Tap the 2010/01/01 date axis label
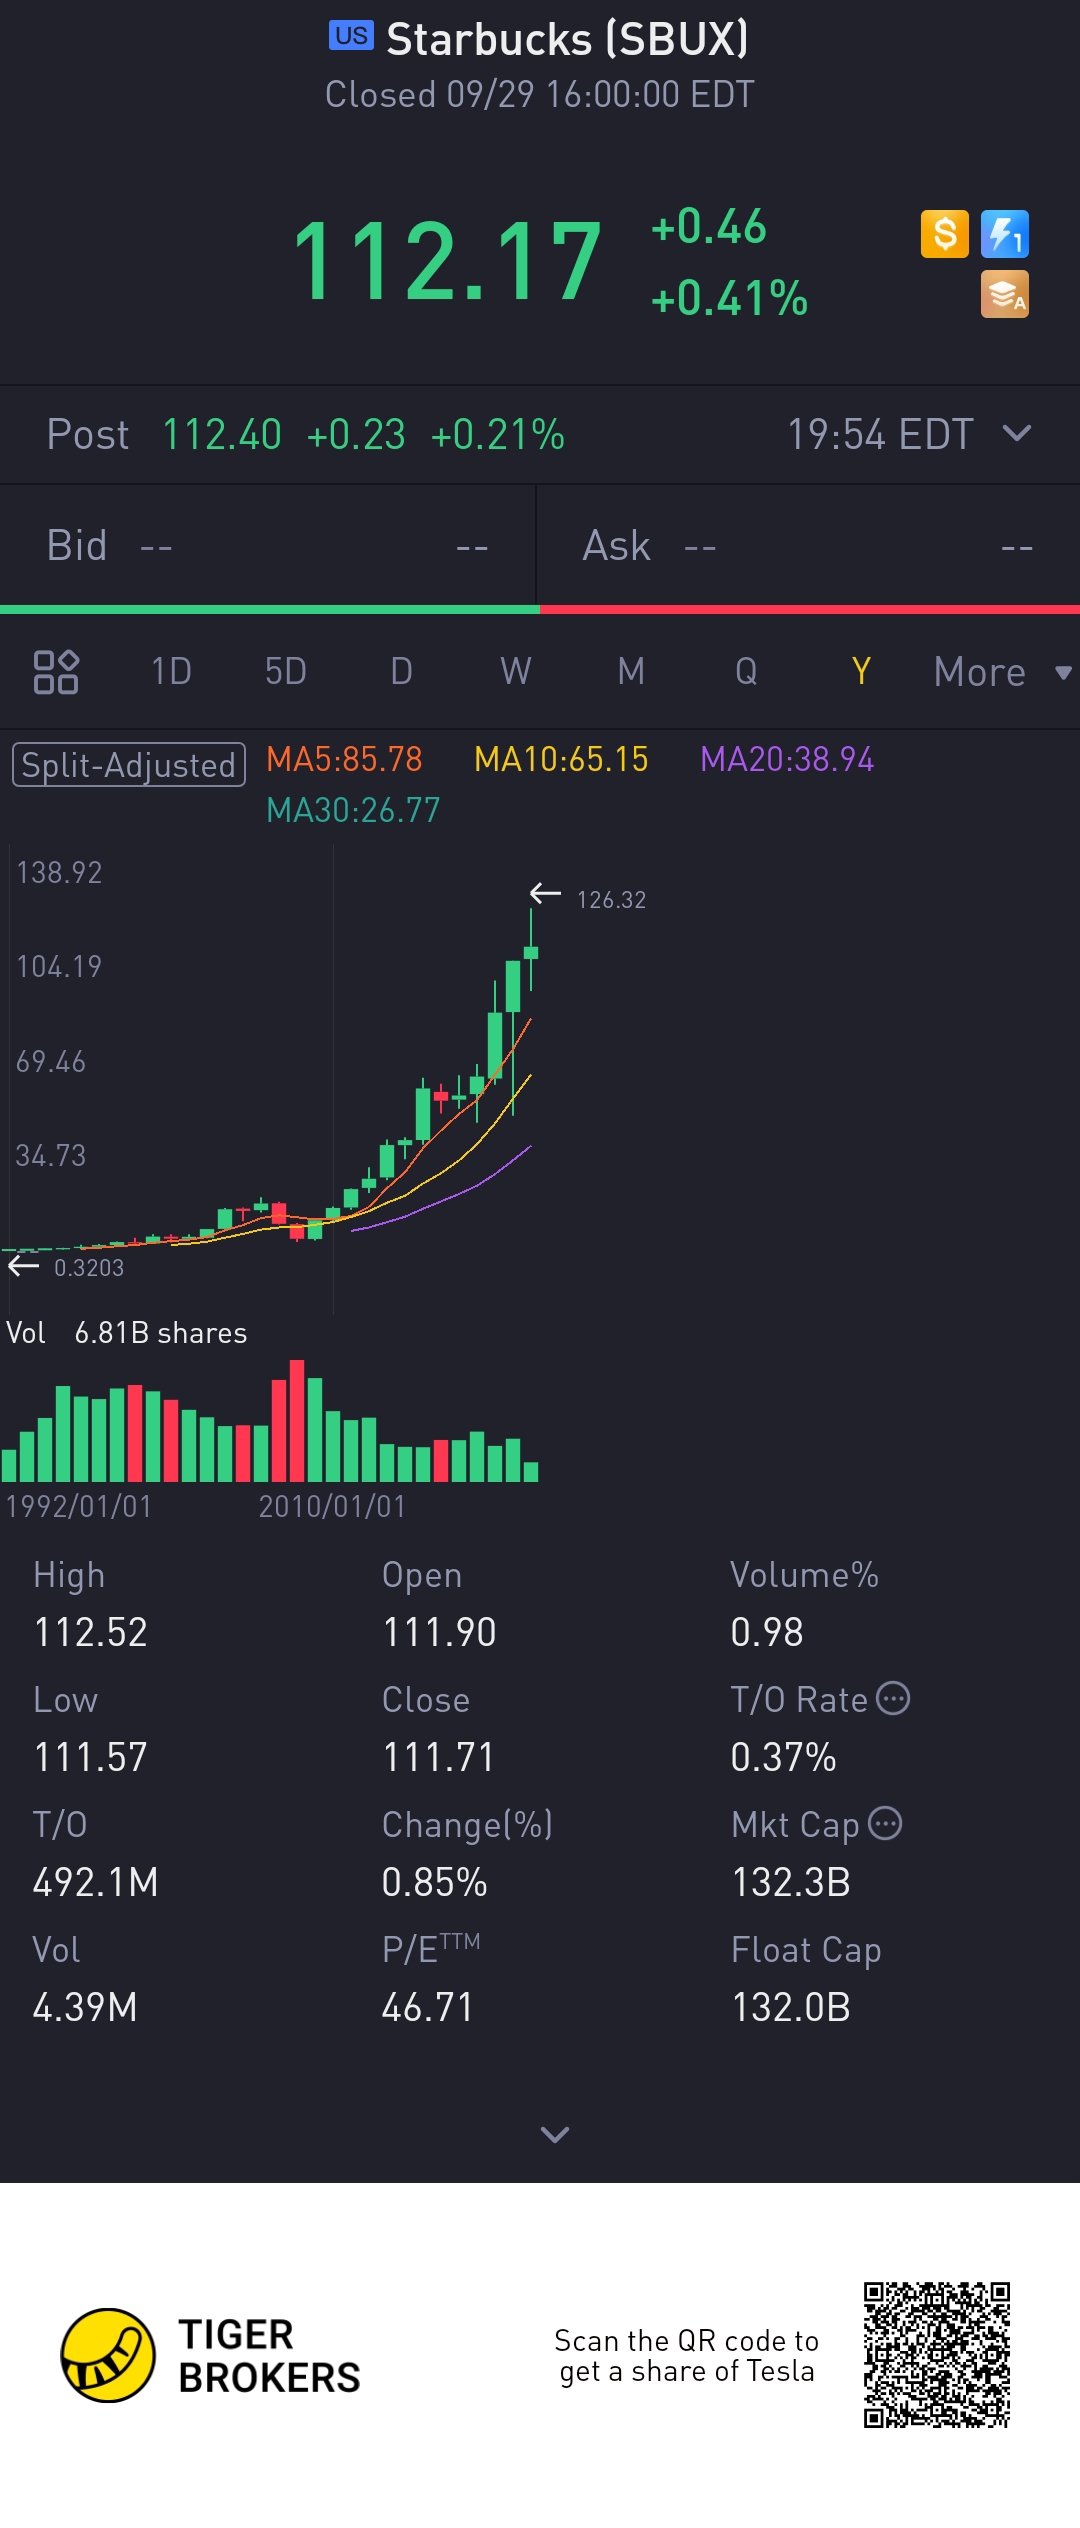1080x2528 pixels. pyautogui.click(x=333, y=1506)
